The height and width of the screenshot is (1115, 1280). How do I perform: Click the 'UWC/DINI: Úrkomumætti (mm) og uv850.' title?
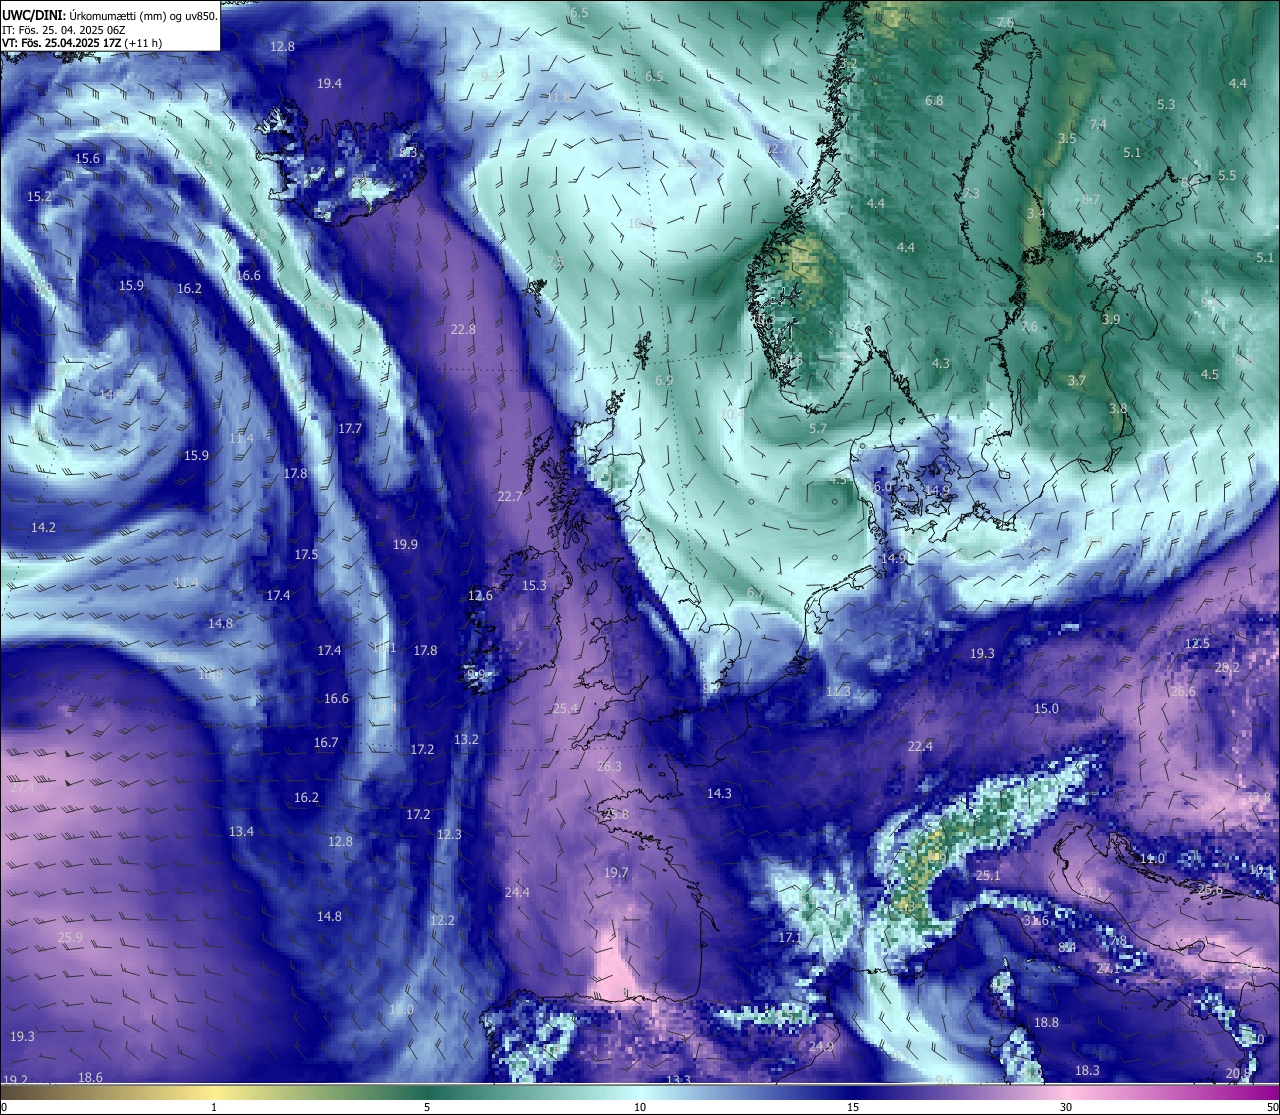click(109, 15)
